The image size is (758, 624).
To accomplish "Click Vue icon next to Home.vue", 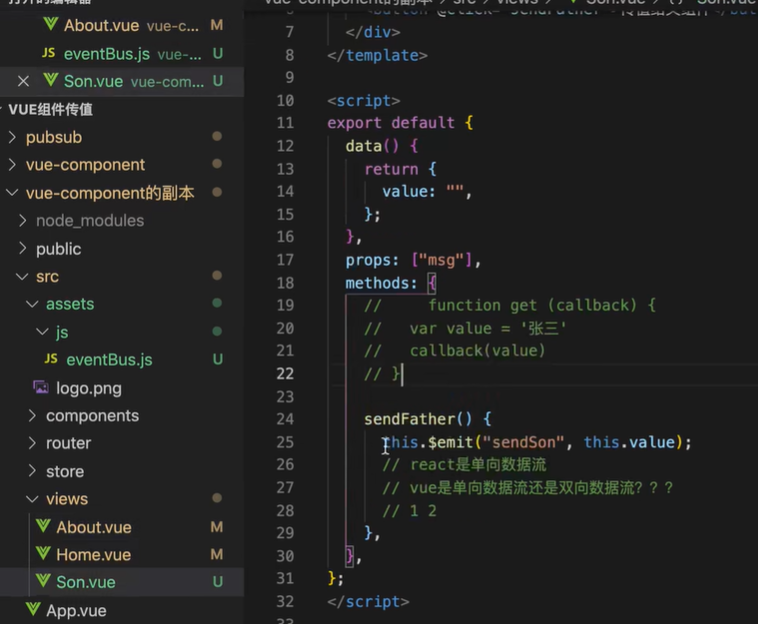I will point(43,553).
